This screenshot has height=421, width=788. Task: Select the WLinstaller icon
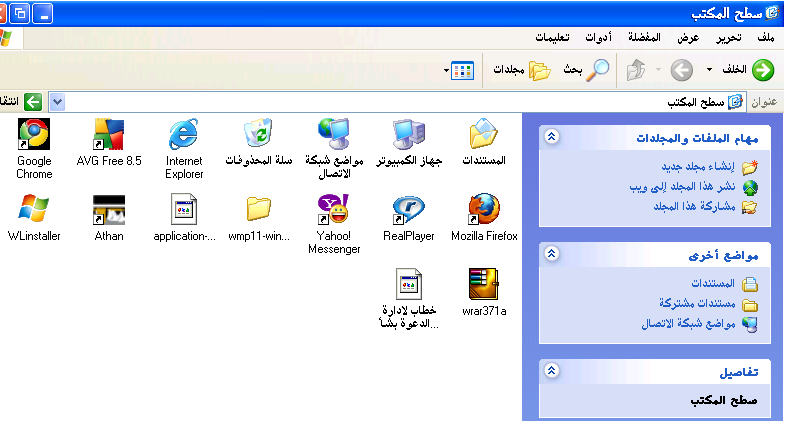pyautogui.click(x=34, y=208)
